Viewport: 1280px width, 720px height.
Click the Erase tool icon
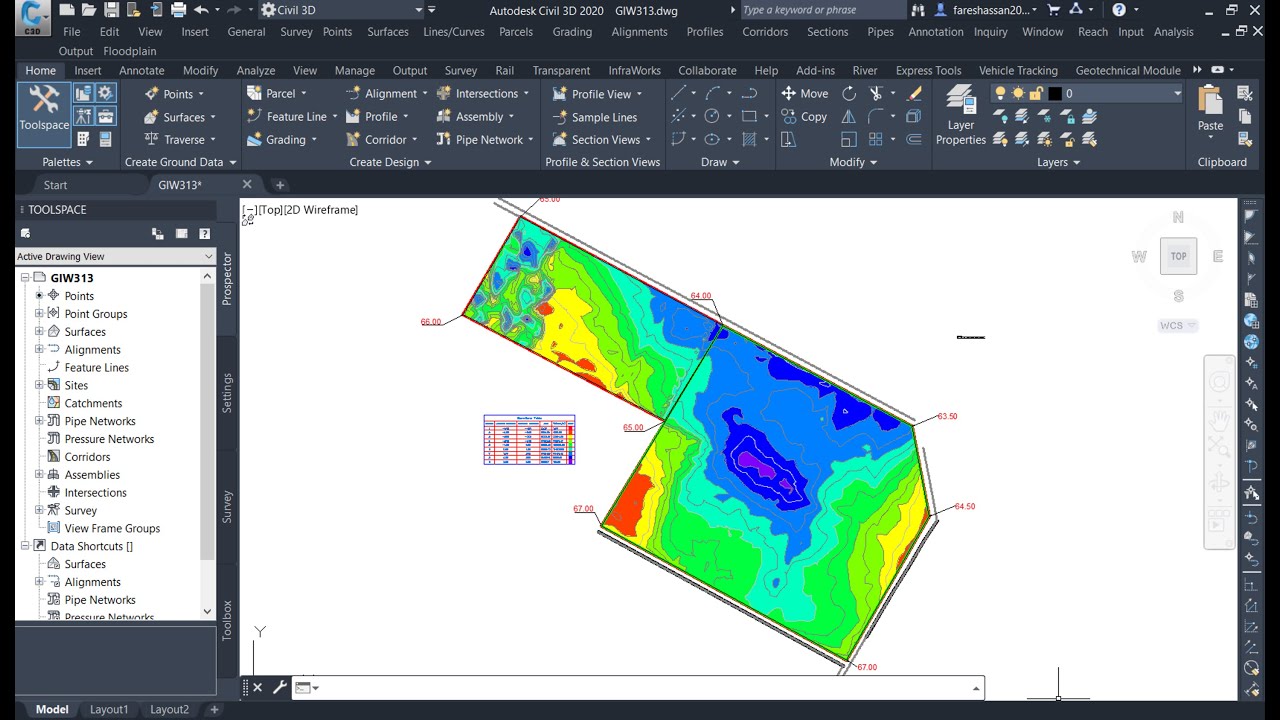[x=914, y=94]
